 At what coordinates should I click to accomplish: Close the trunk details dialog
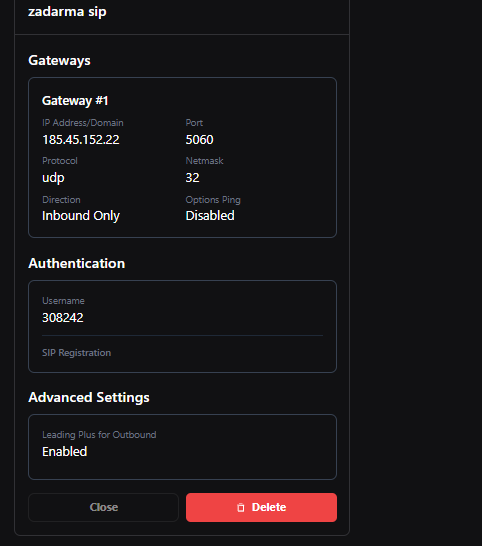click(103, 507)
